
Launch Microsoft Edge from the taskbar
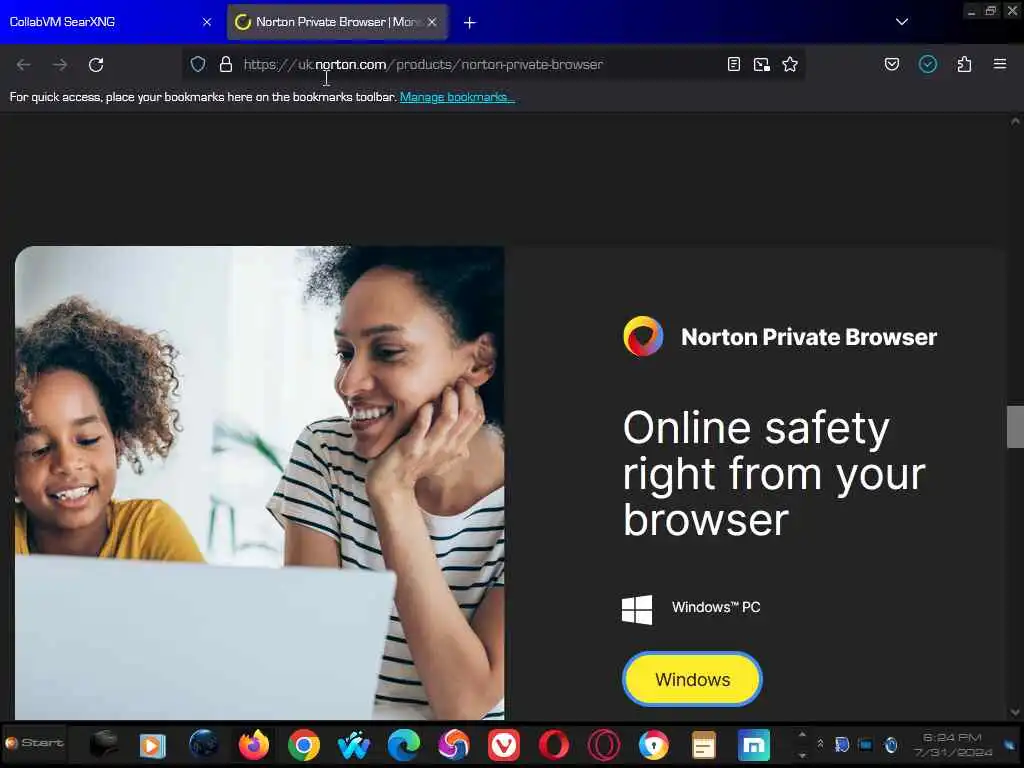pyautogui.click(x=404, y=745)
